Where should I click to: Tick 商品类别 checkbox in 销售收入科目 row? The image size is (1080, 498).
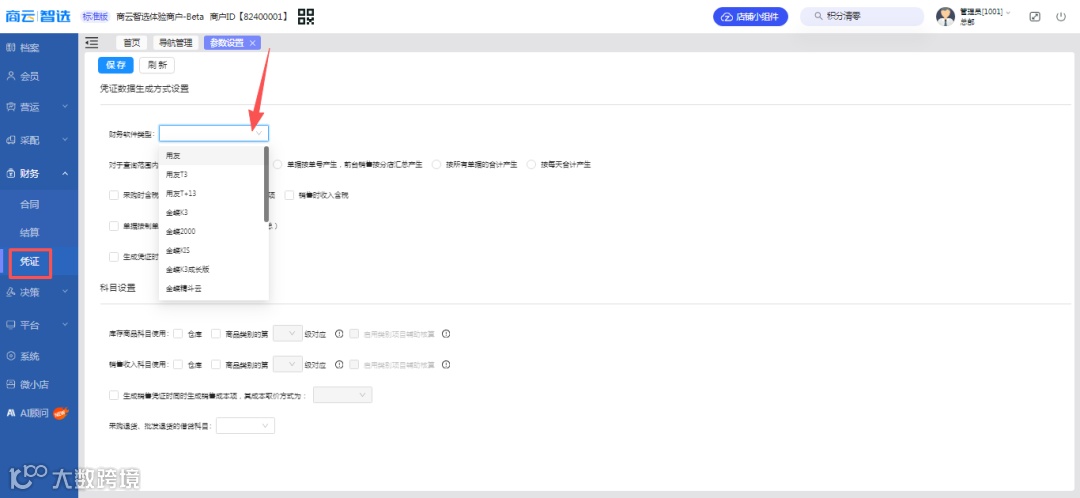pyautogui.click(x=216, y=364)
